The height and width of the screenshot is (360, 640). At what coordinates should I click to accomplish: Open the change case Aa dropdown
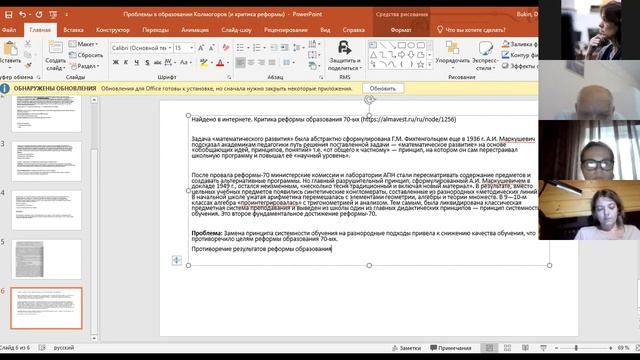tap(185, 62)
